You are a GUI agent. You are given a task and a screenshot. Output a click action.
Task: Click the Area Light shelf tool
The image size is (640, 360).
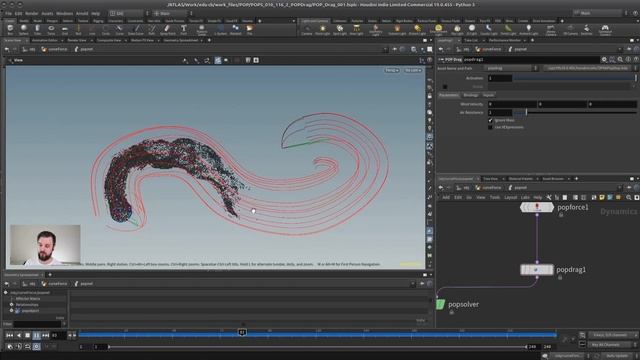point(356,29)
